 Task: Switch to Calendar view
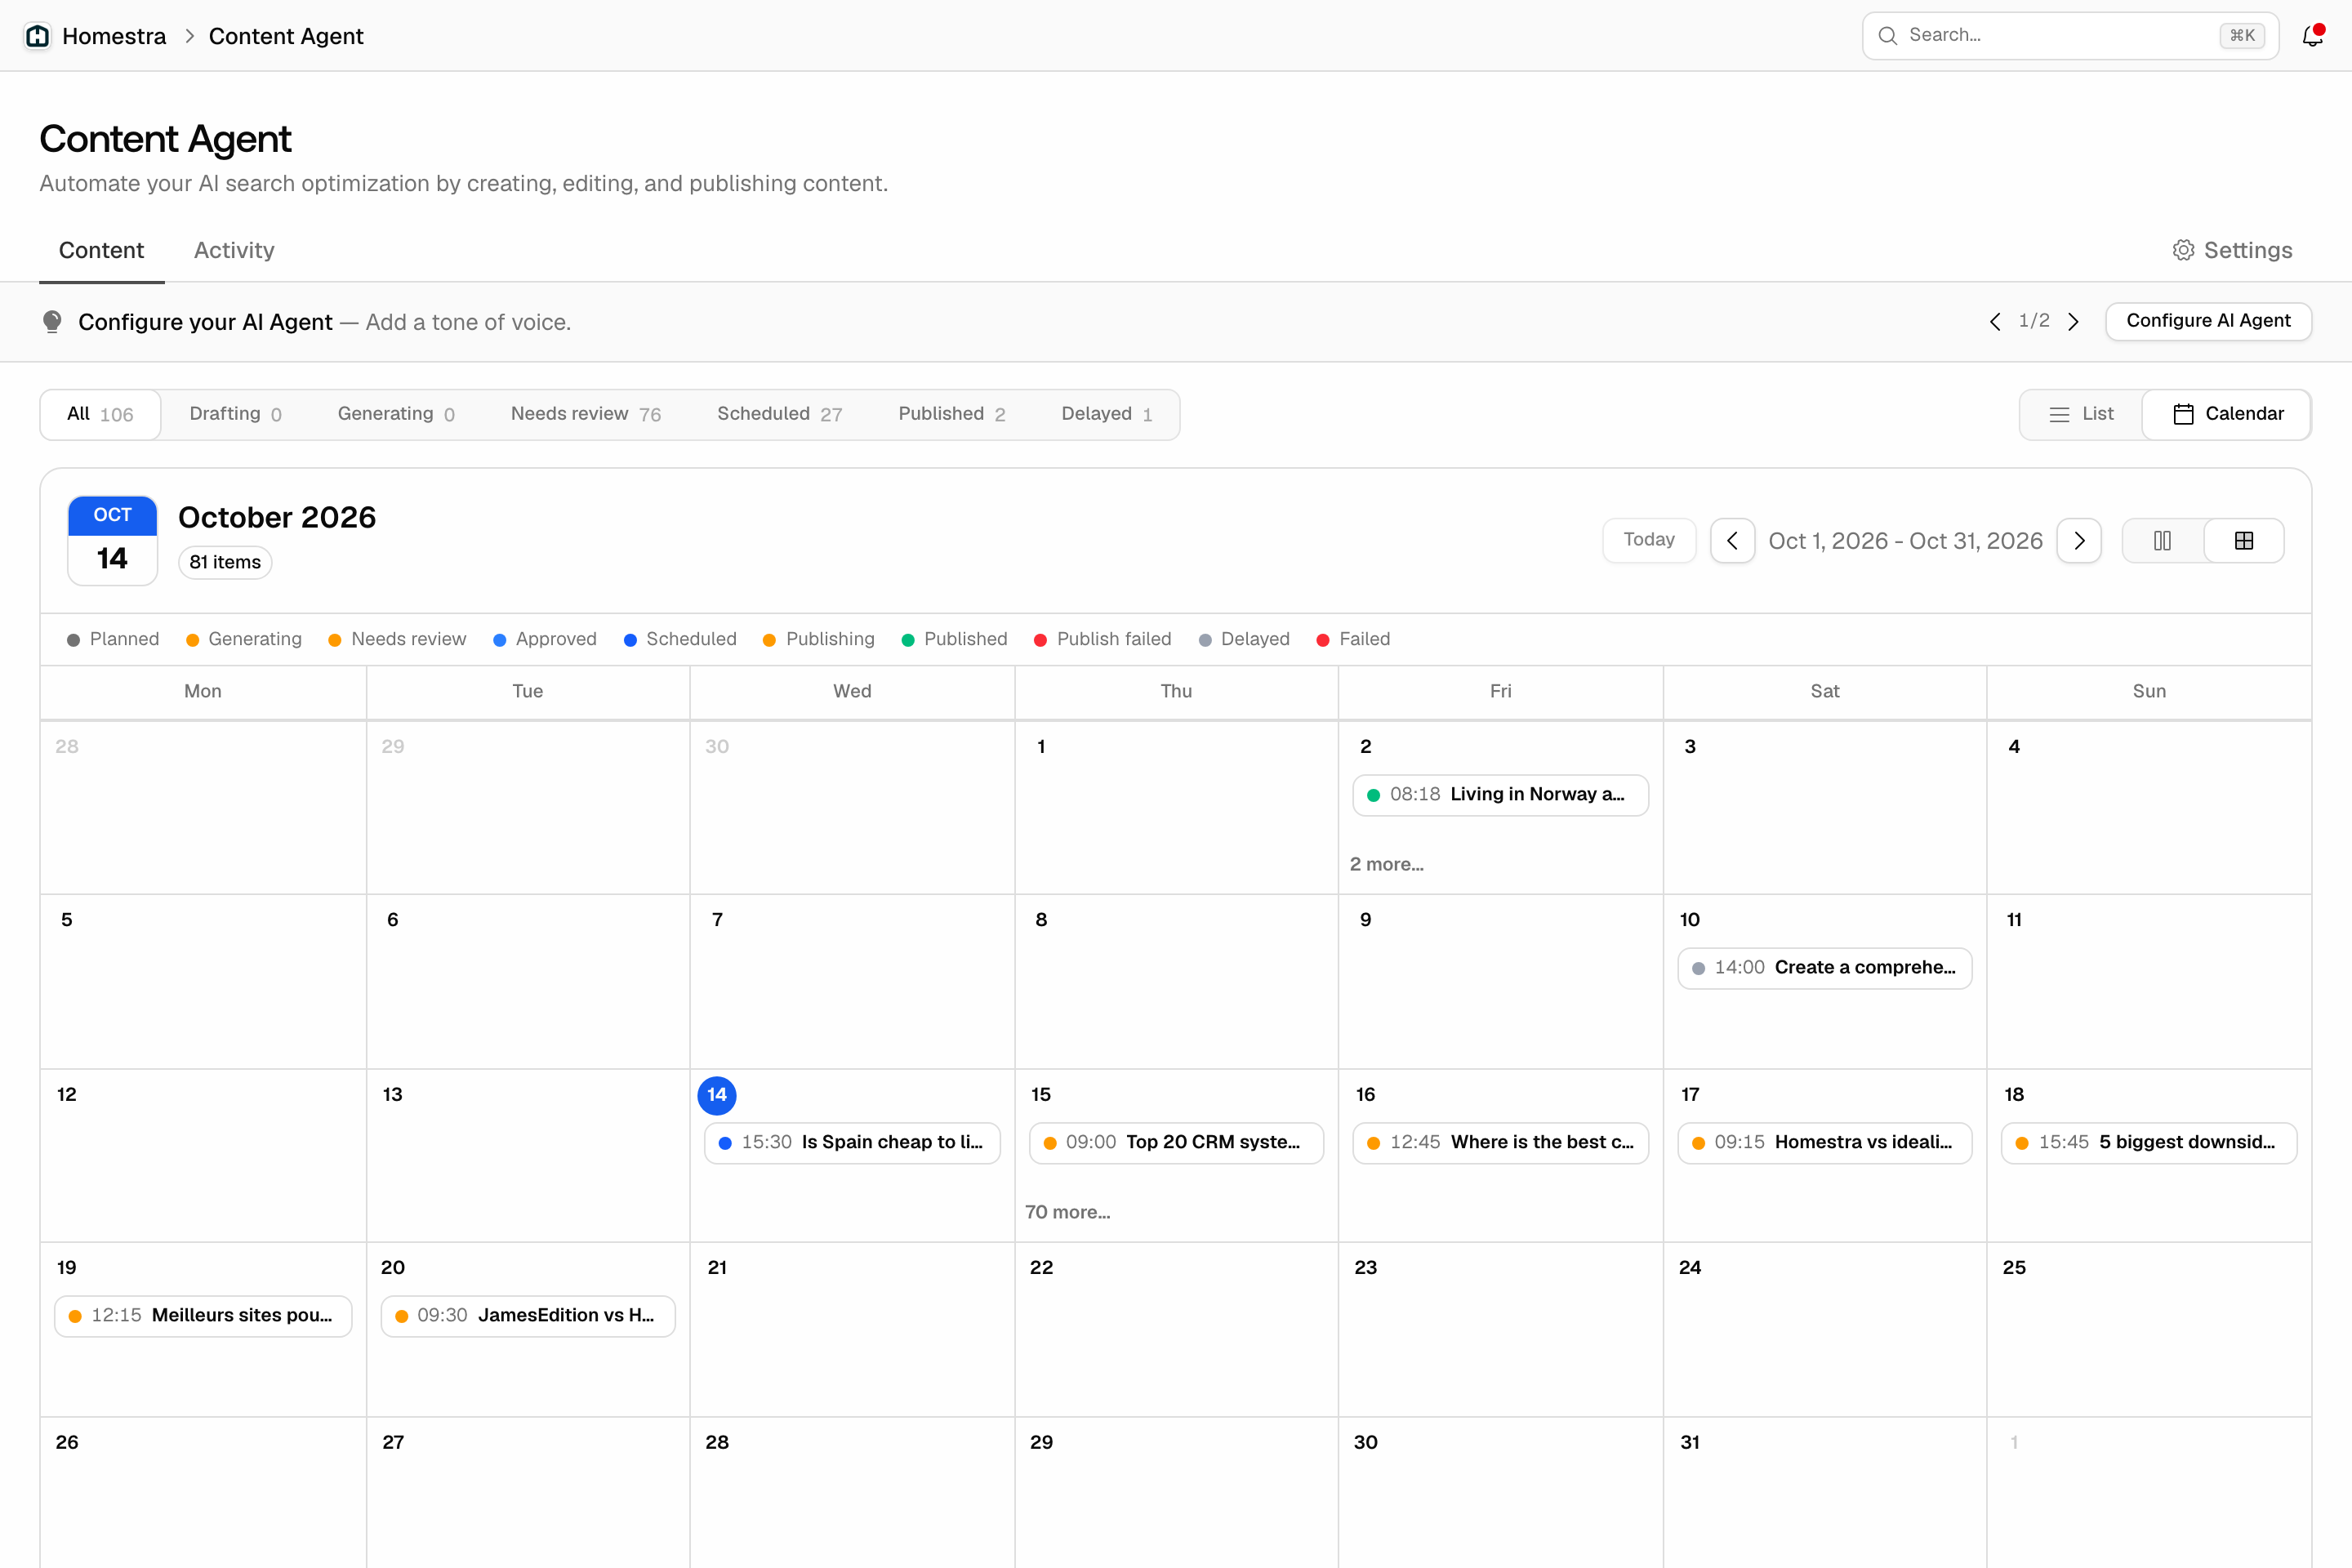tap(2227, 414)
